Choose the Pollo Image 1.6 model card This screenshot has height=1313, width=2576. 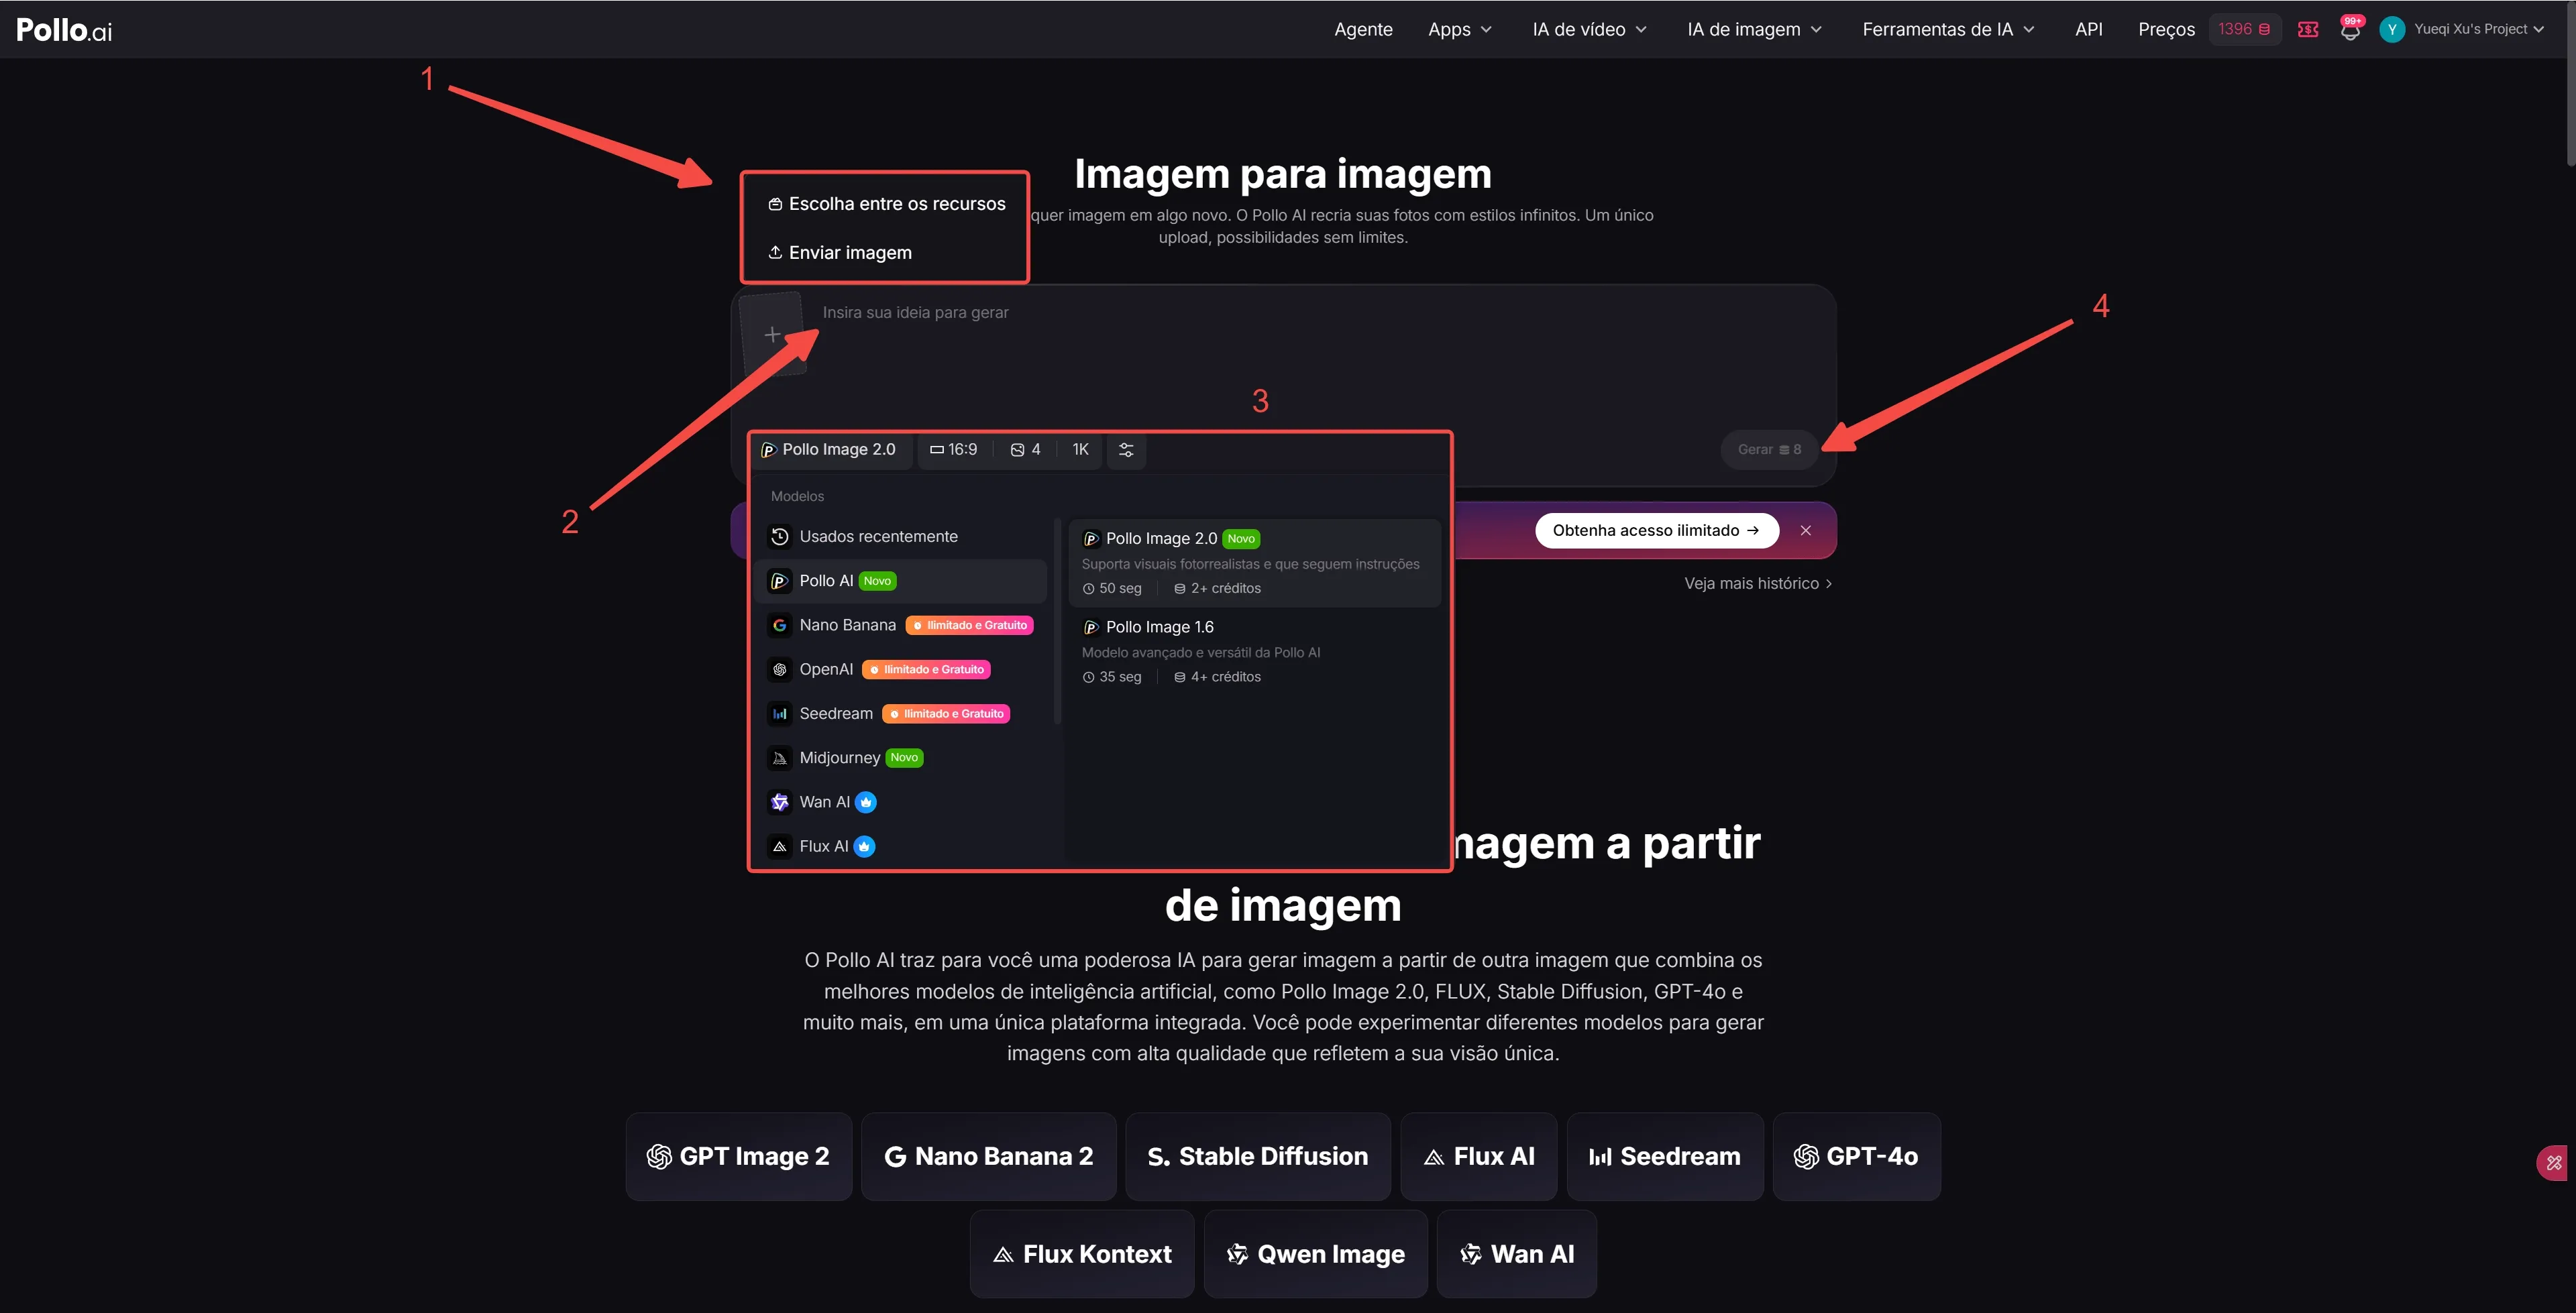click(x=1254, y=651)
